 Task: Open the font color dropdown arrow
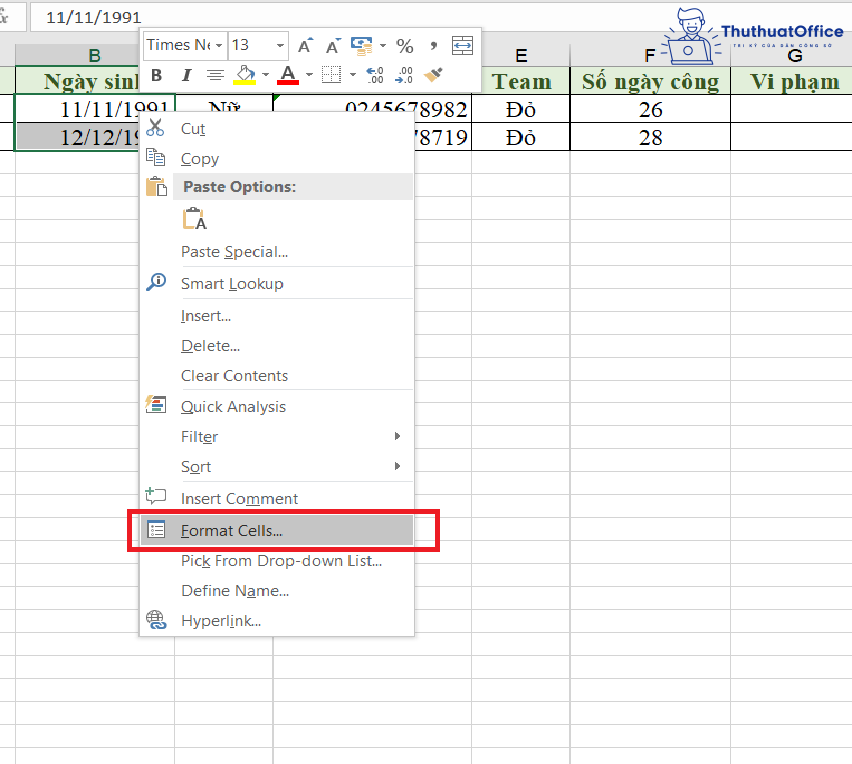pos(308,75)
